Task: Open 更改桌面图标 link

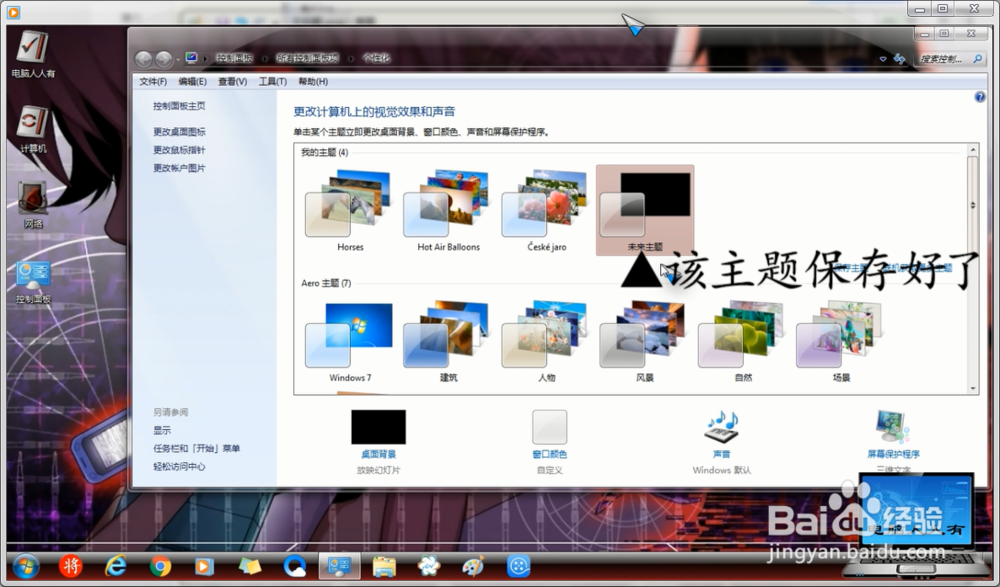Action: click(x=179, y=132)
